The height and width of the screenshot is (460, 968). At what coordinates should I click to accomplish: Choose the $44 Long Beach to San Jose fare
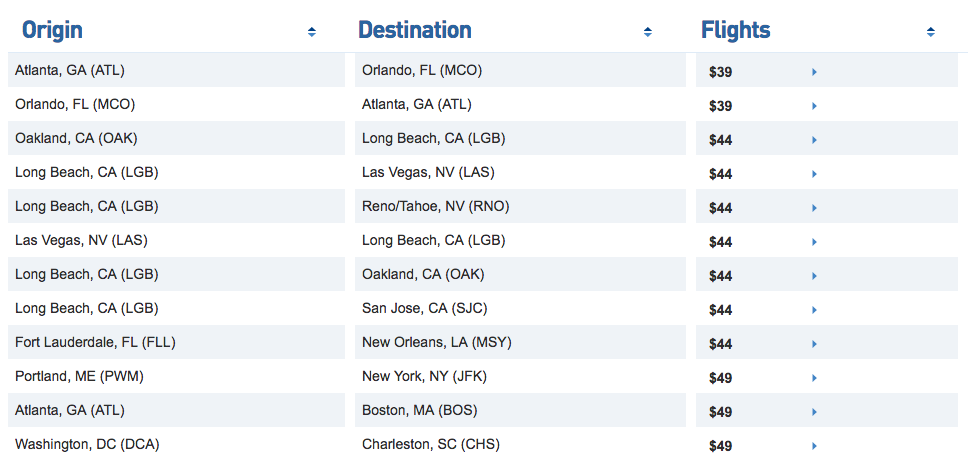point(720,310)
